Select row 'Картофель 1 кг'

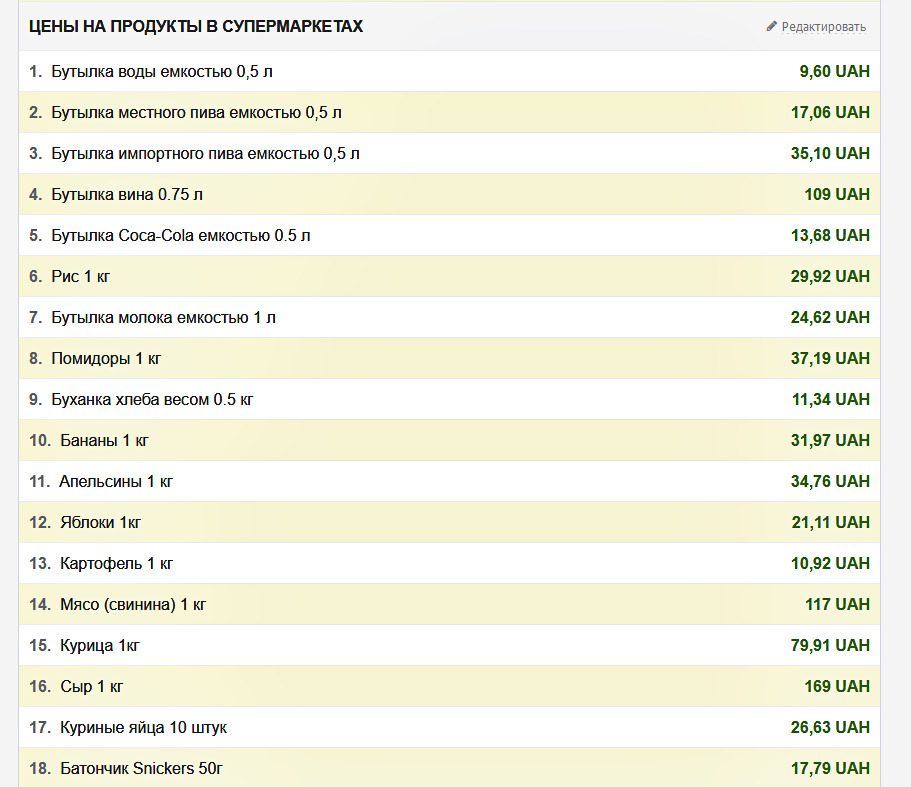449,563
